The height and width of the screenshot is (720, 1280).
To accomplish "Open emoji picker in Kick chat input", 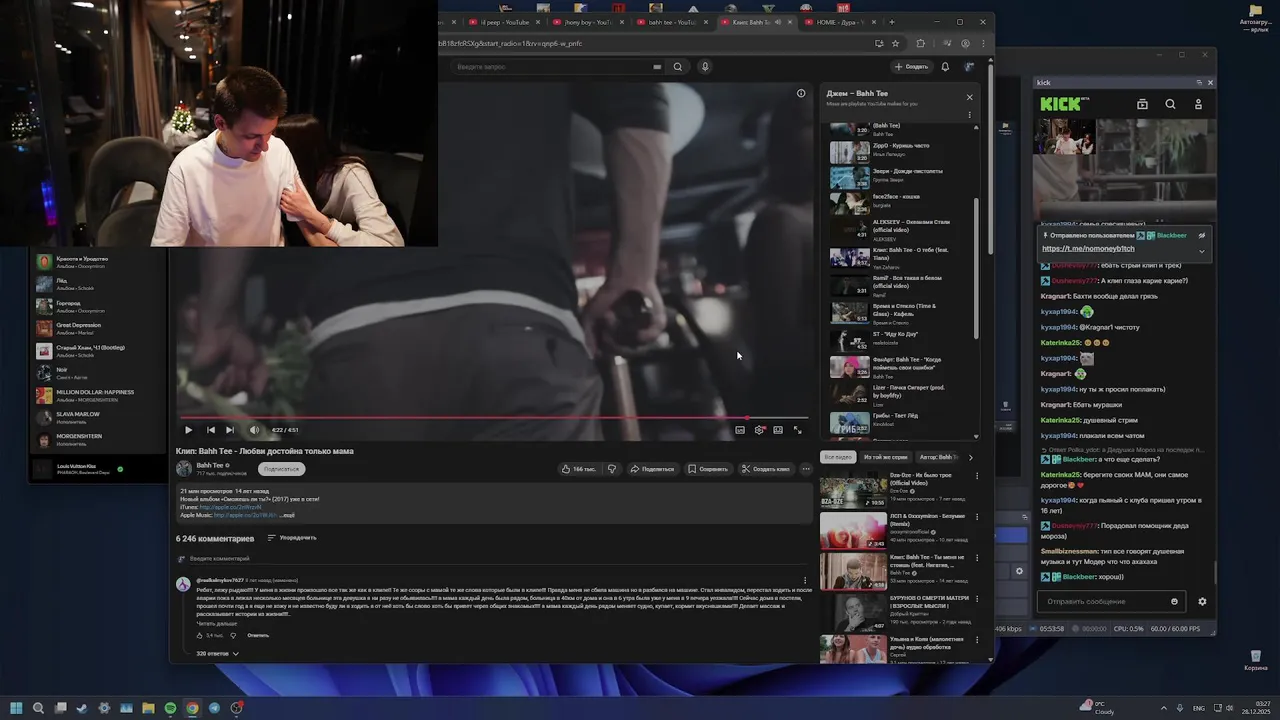I will point(1174,601).
